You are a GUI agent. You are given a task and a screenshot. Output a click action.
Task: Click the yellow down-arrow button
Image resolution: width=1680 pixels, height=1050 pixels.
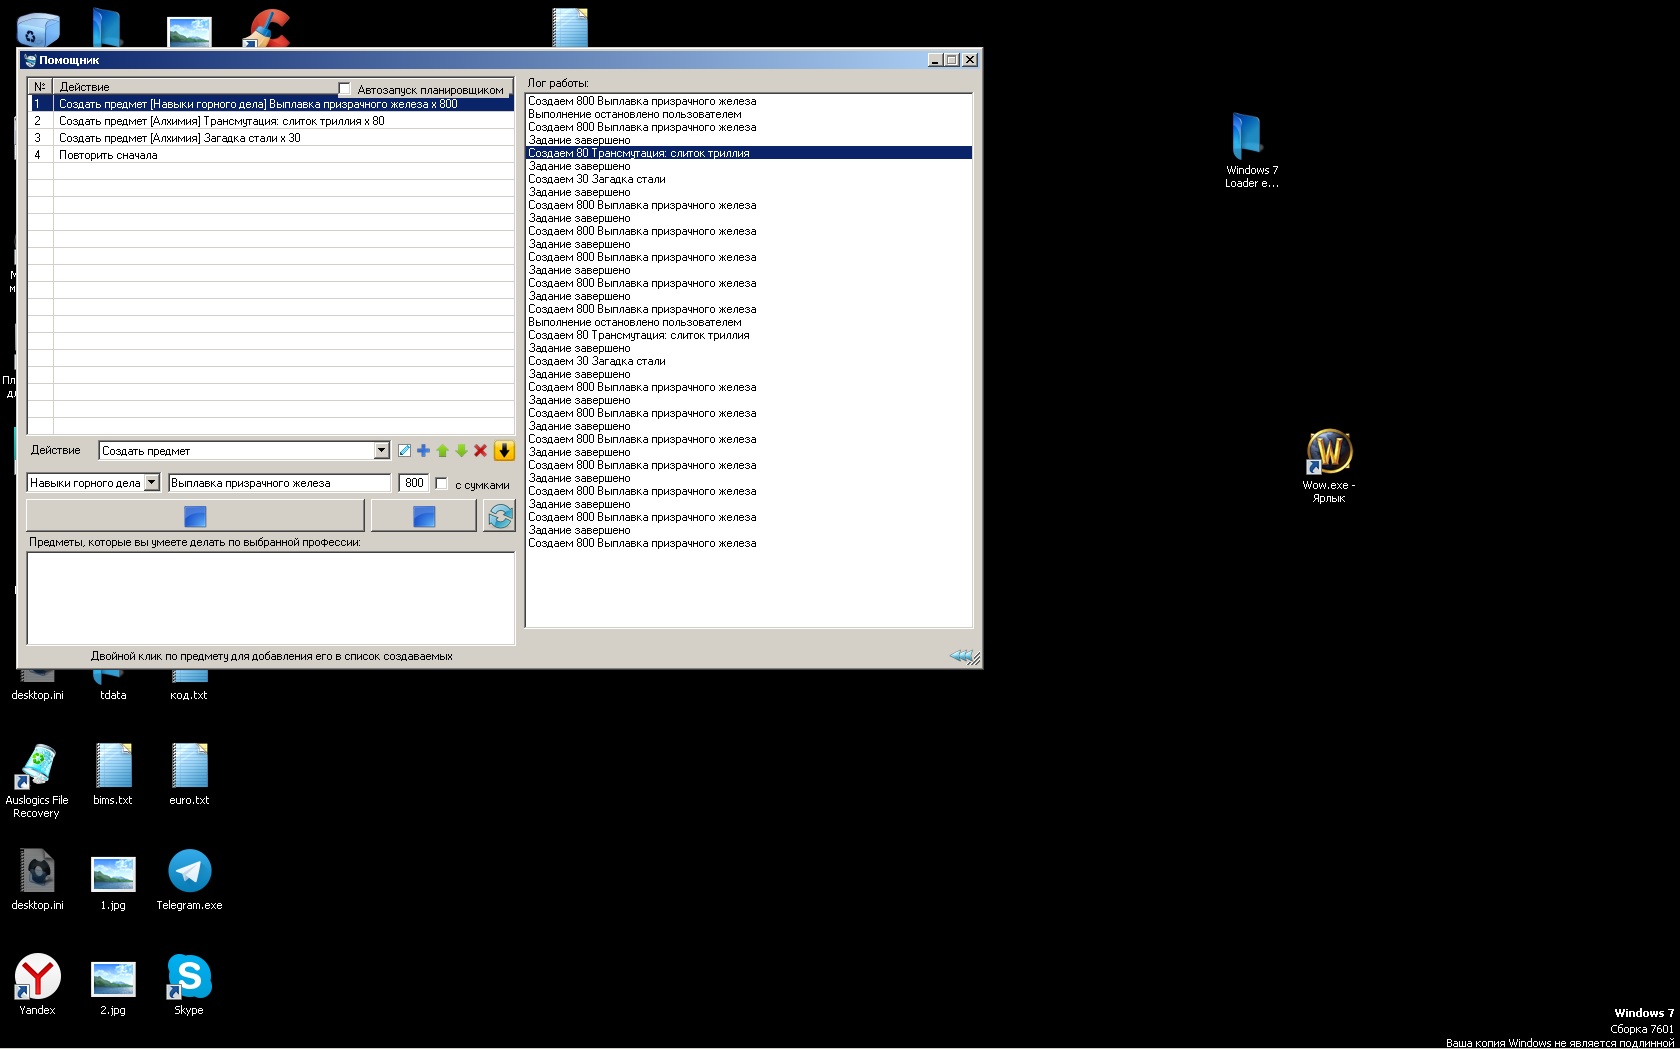pos(504,451)
